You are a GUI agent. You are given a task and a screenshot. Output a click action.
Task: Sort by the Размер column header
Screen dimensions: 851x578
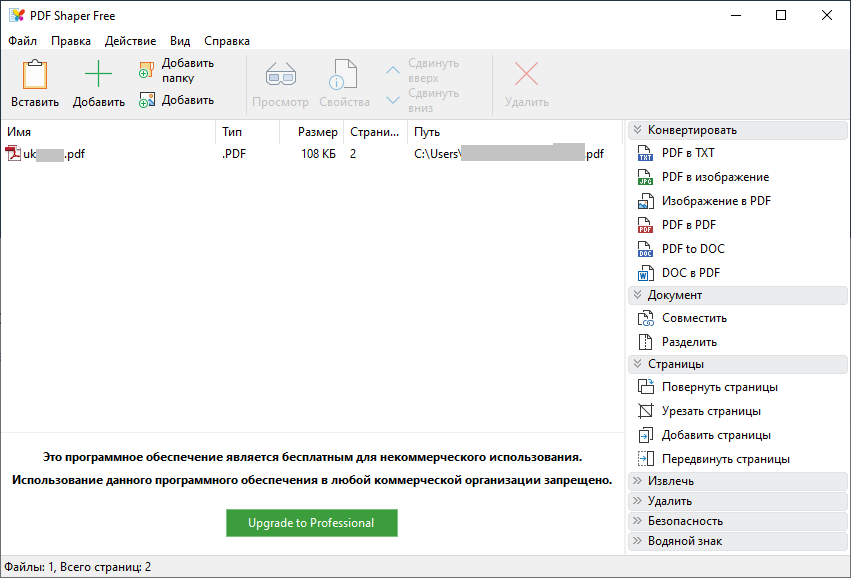312,132
